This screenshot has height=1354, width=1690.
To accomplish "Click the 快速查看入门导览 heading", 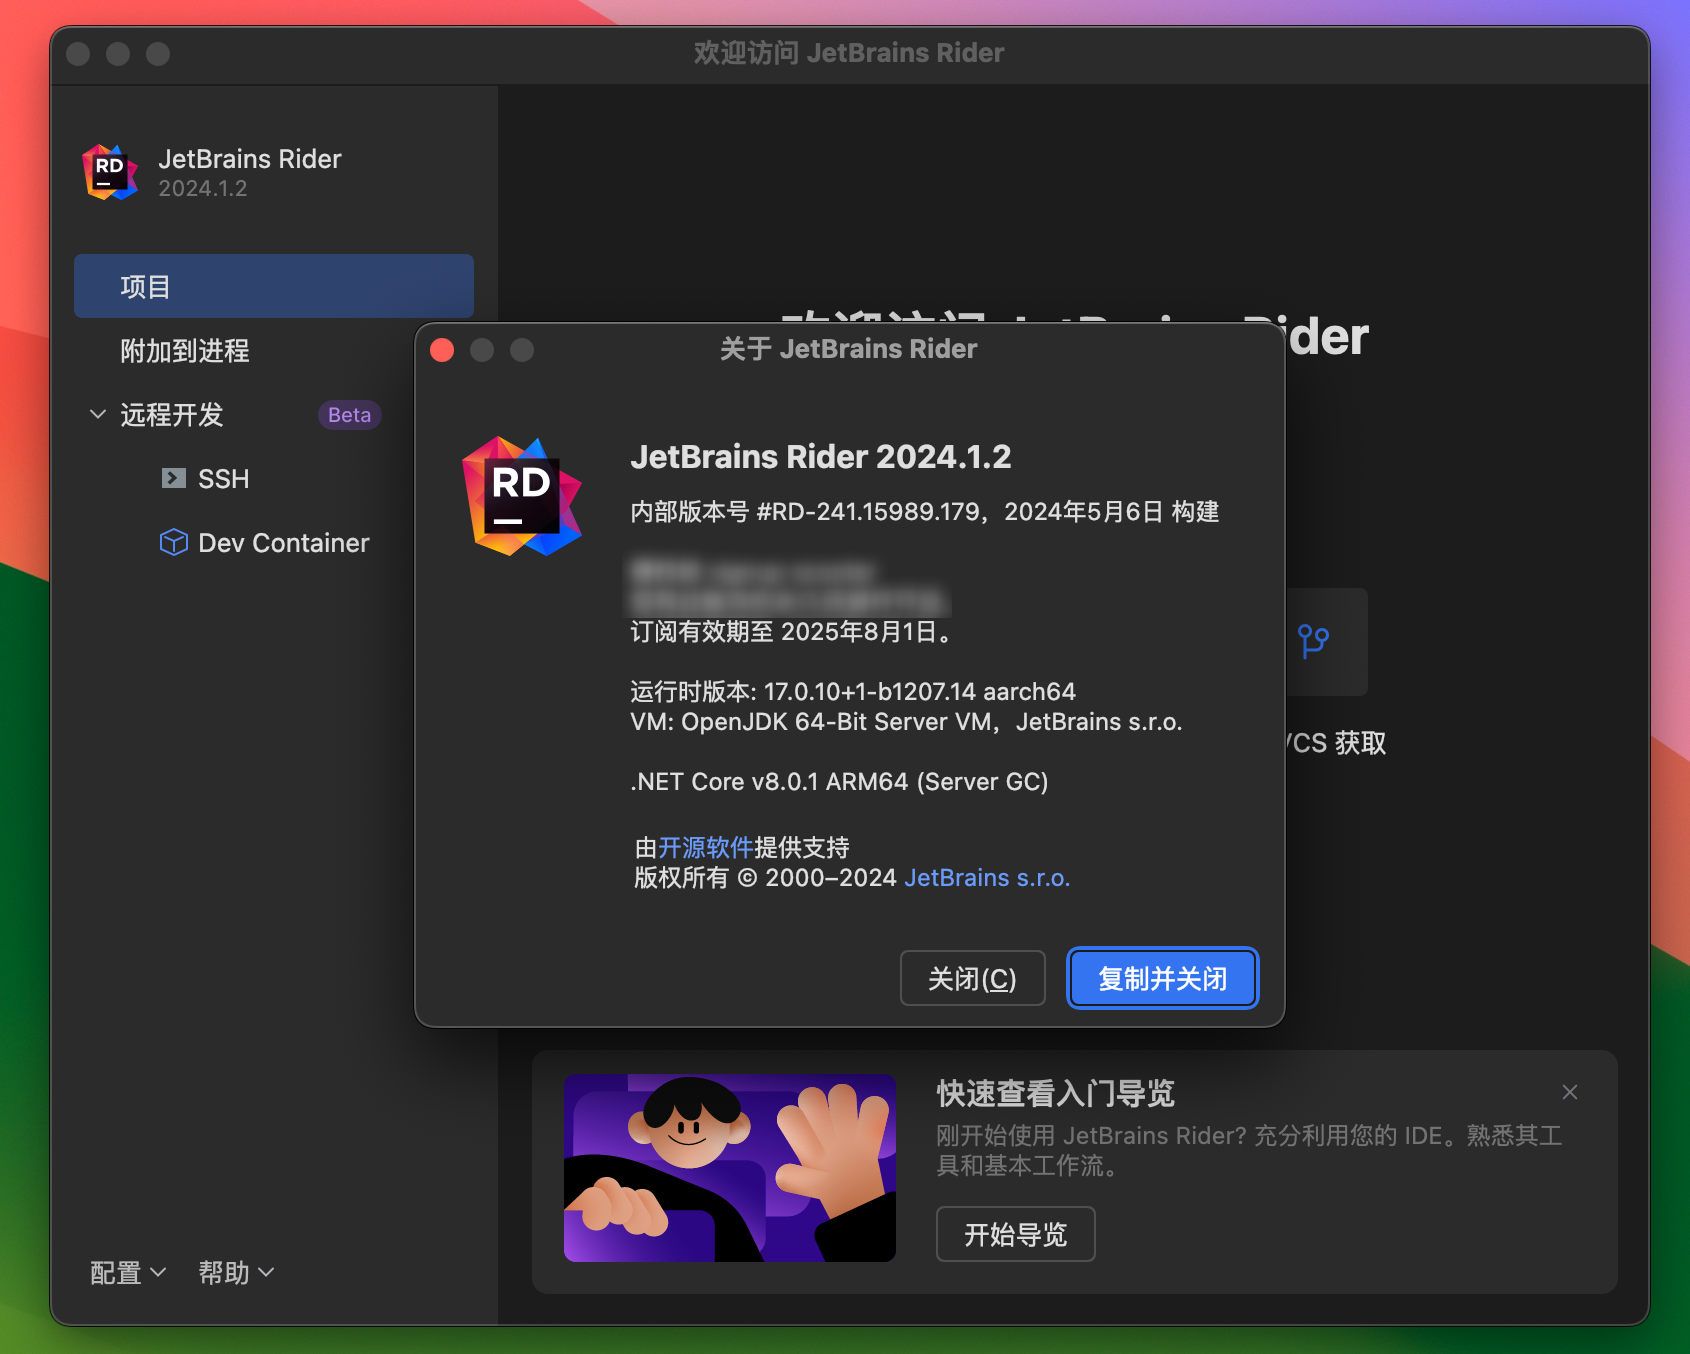I will click(1055, 1093).
